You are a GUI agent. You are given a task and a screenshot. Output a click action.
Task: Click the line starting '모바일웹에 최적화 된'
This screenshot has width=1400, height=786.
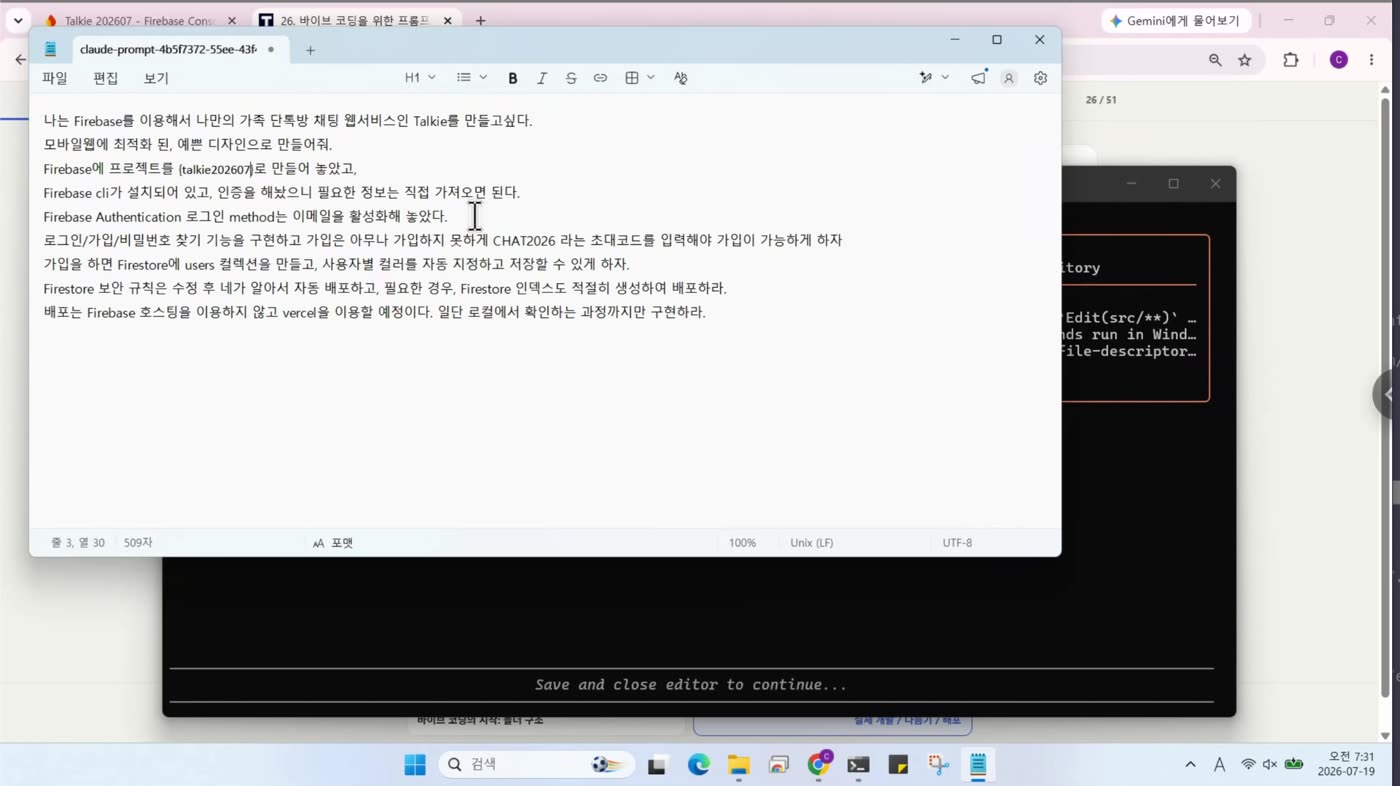point(188,144)
